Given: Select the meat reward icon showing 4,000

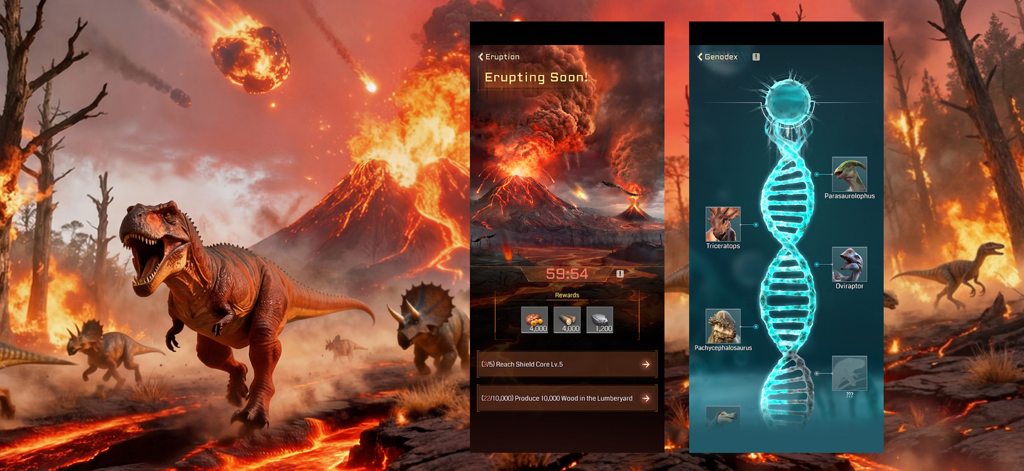Looking at the screenshot, I should click(x=535, y=319).
